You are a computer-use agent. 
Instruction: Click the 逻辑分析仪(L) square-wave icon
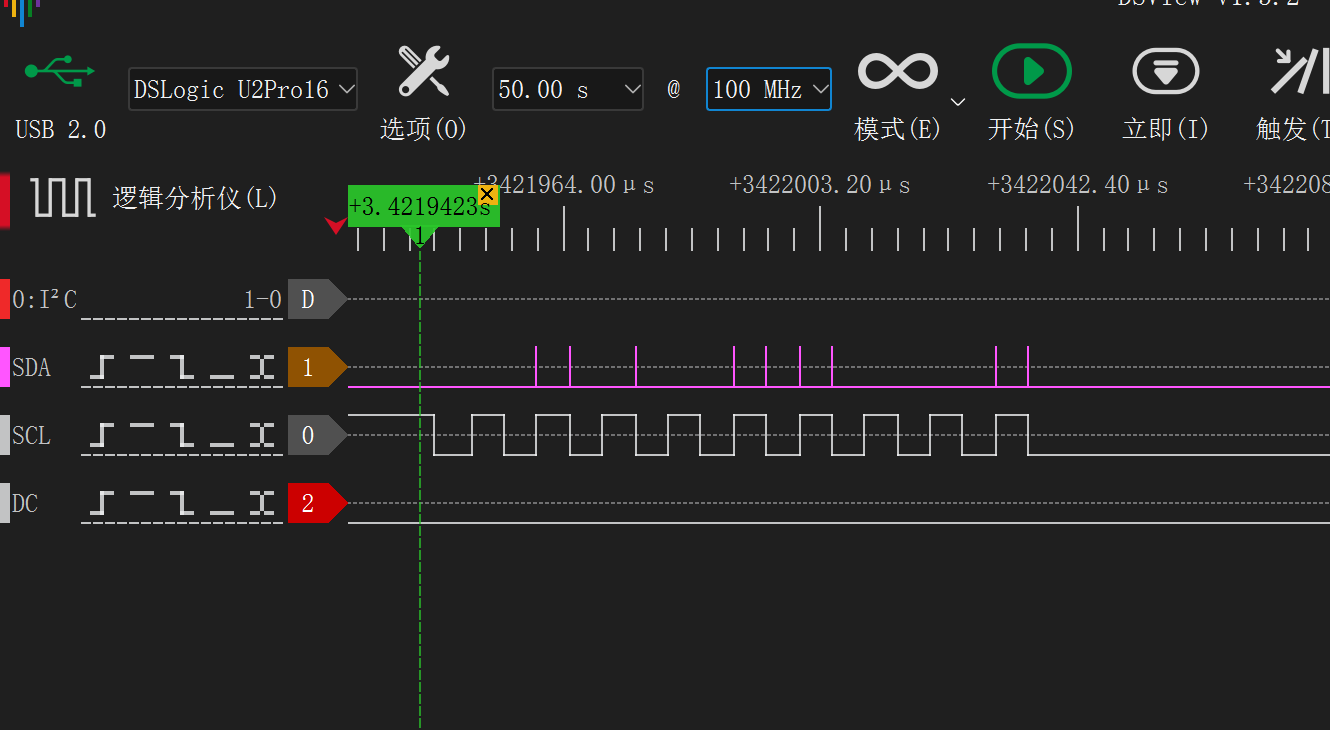[x=63, y=197]
